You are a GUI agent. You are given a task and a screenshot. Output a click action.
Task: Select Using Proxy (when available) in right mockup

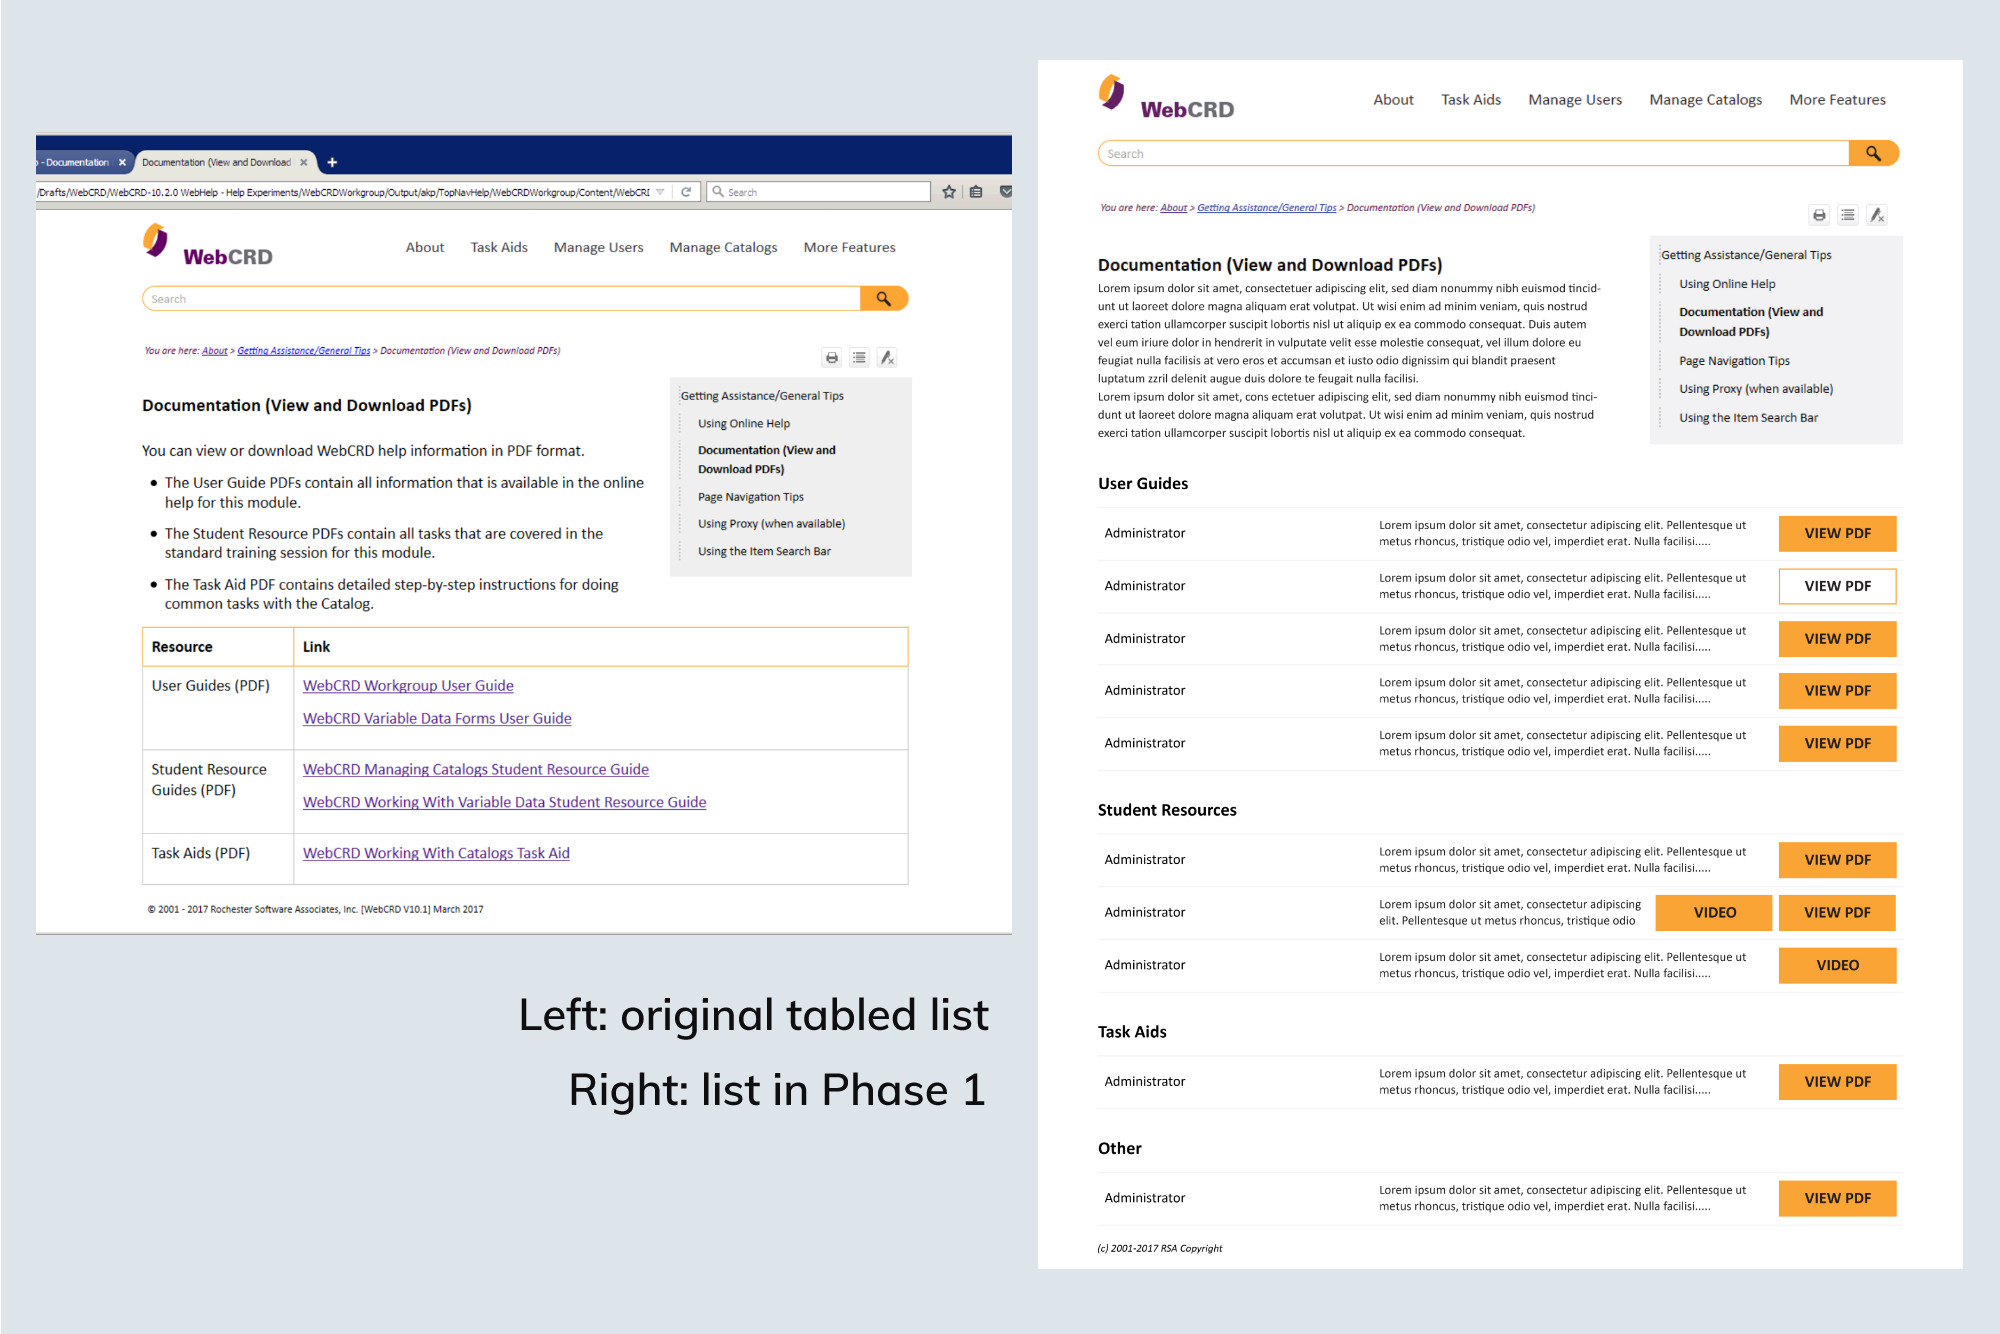1756,389
